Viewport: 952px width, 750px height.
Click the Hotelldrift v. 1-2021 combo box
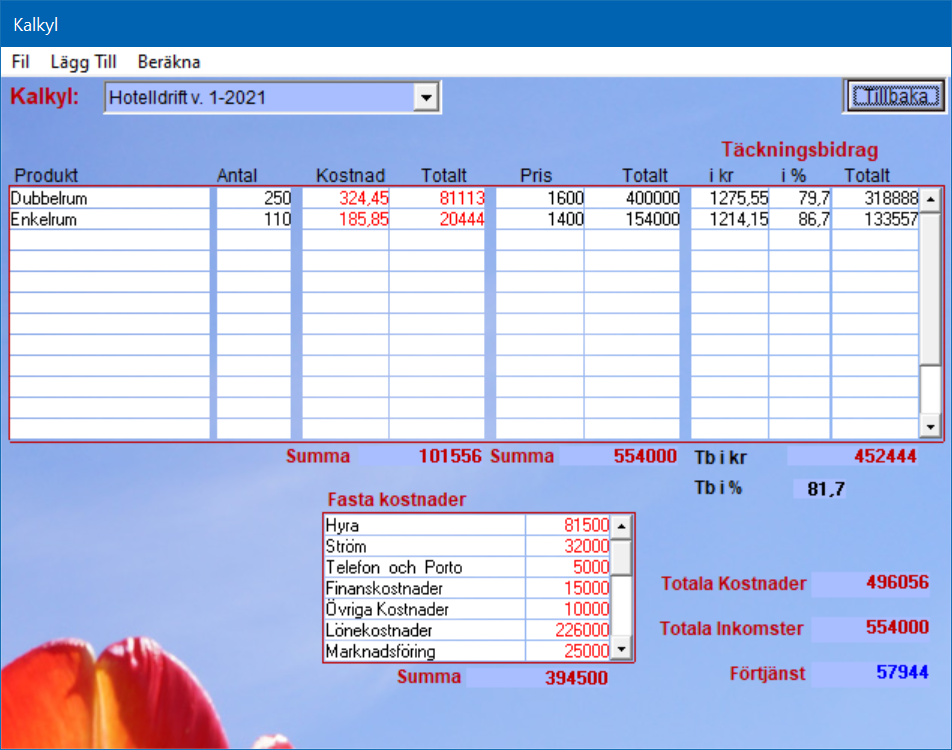[x=260, y=98]
